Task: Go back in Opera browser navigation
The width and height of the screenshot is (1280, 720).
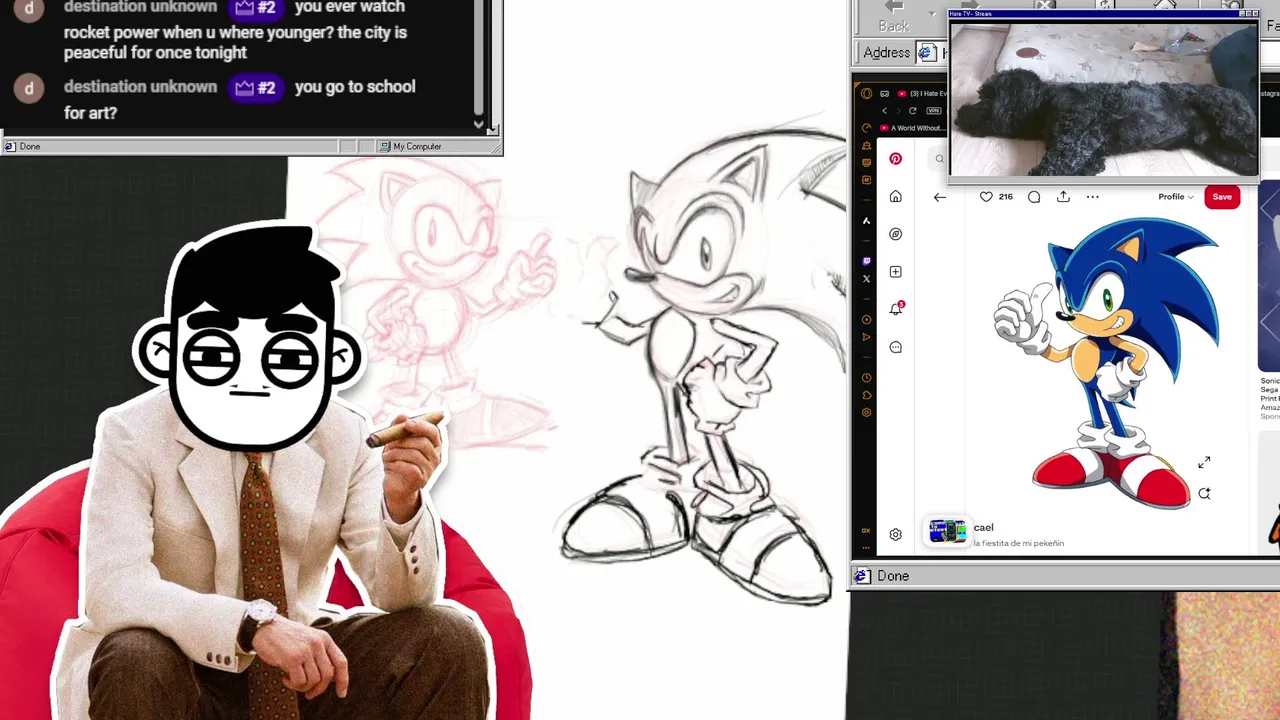Action: pyautogui.click(x=884, y=111)
